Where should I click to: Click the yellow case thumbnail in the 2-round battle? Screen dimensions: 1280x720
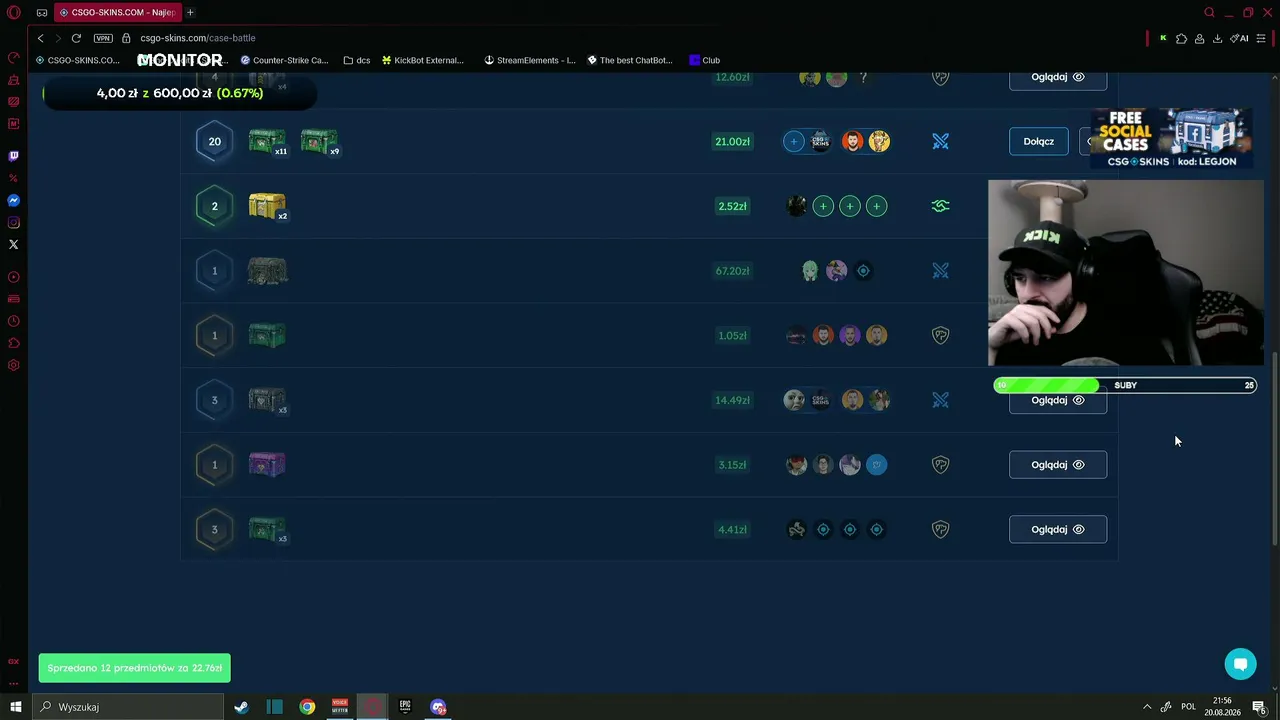tap(267, 206)
